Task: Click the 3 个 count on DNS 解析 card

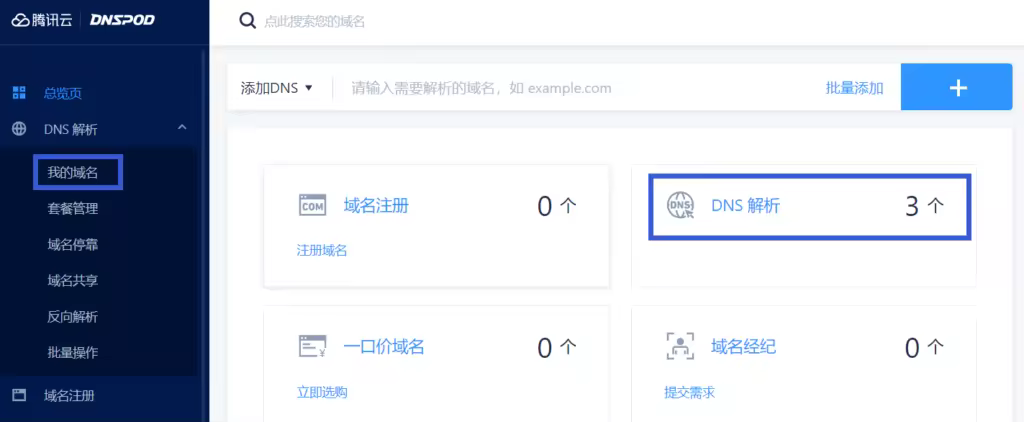Action: (925, 206)
